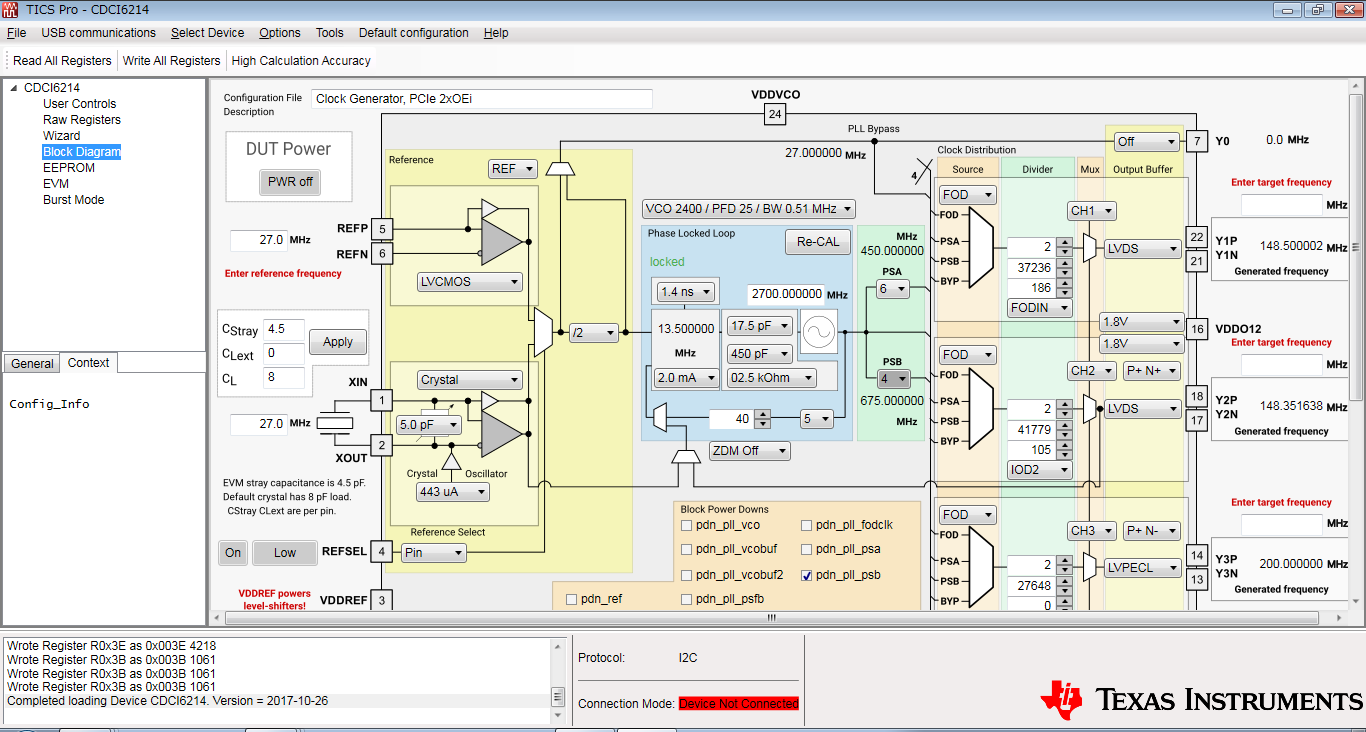Screen dimensions: 1366x732
Task: Click the LVCMOS reference buffer amplifier triangle
Action: click(503, 240)
